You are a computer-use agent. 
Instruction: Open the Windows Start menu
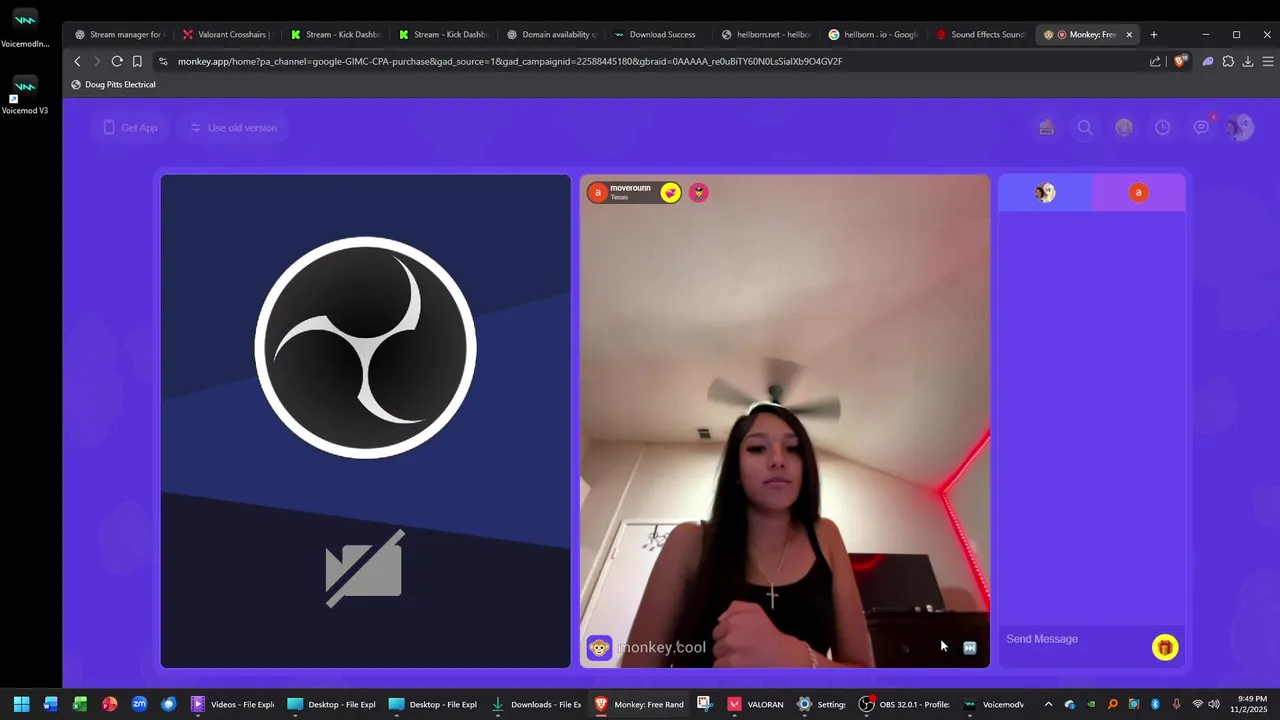point(21,704)
